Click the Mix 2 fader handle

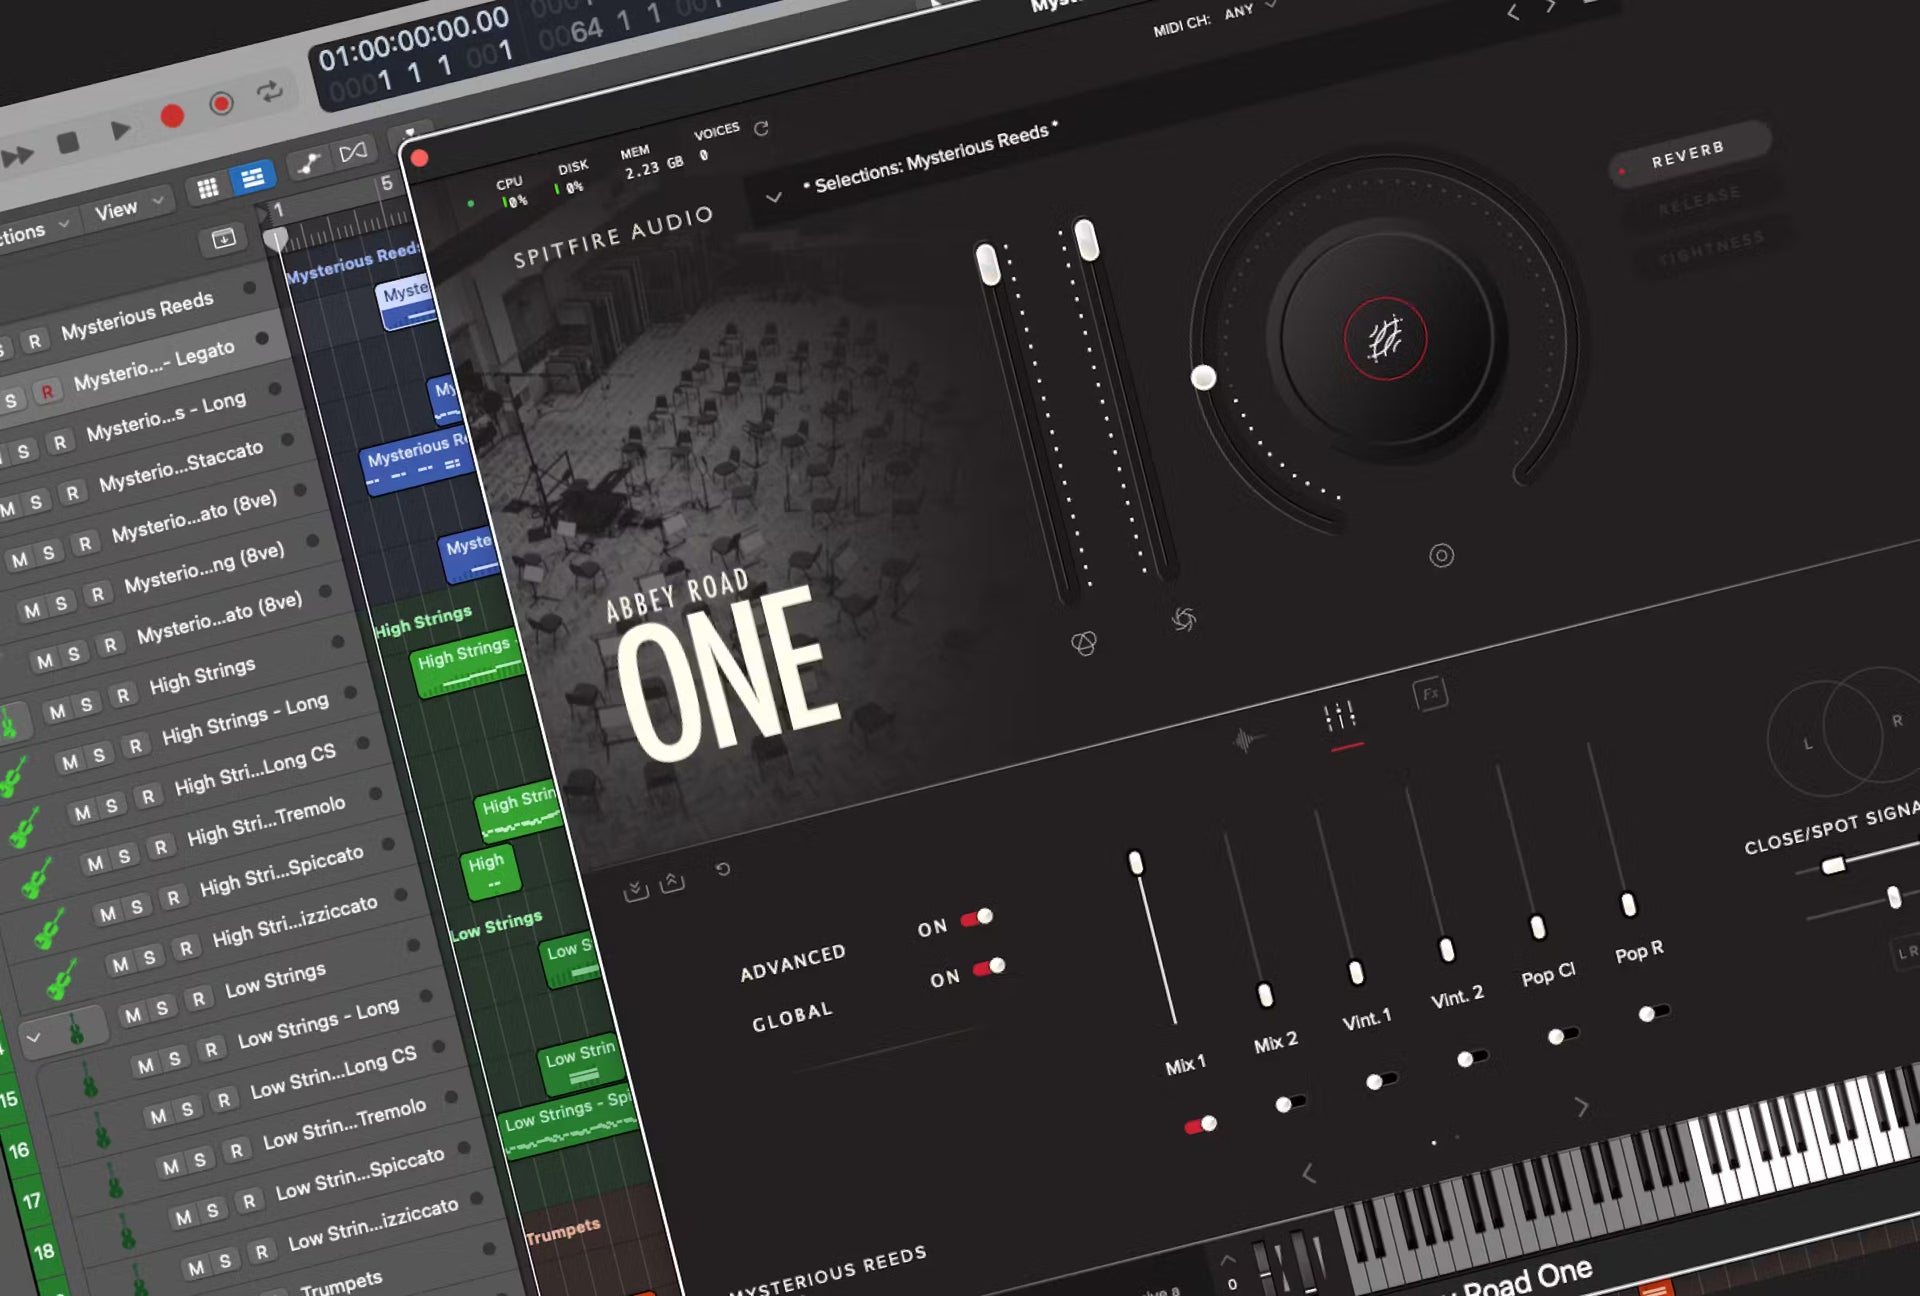click(1265, 995)
